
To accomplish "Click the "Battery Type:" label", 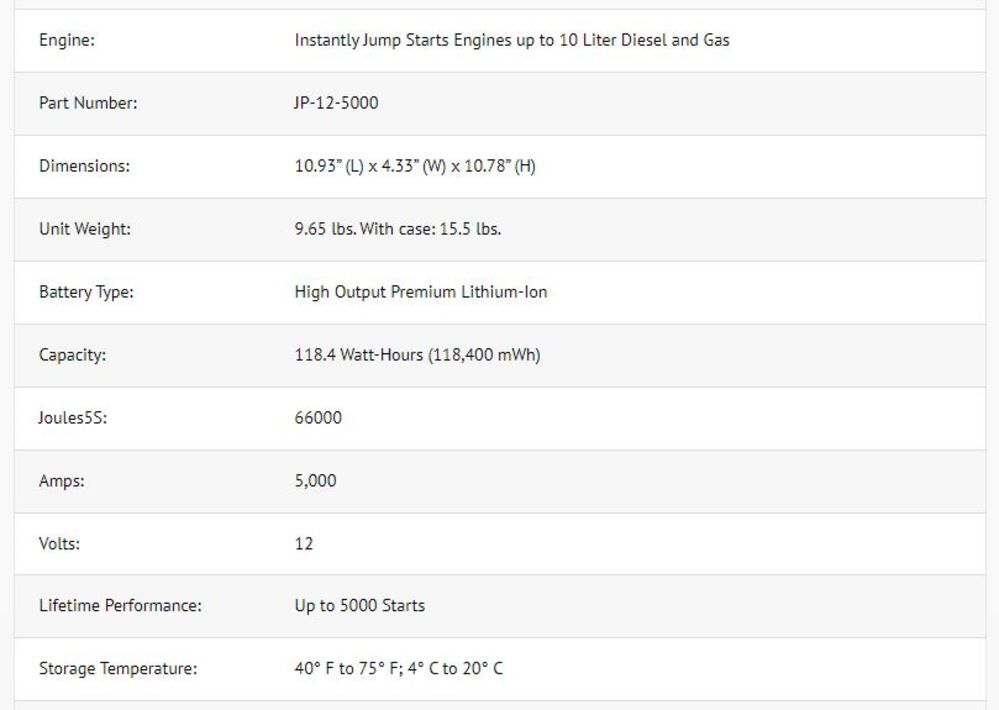I will pos(86,292).
